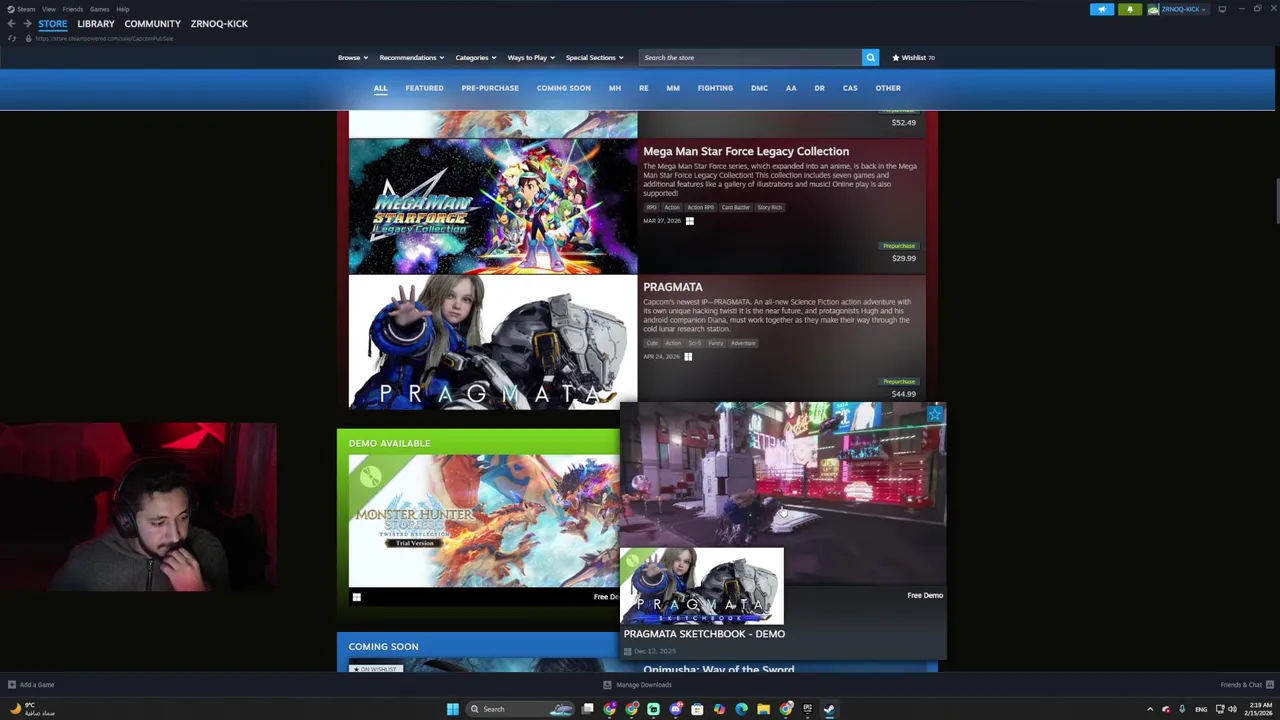
Task: Open the Friends menu
Action: [x=73, y=9]
